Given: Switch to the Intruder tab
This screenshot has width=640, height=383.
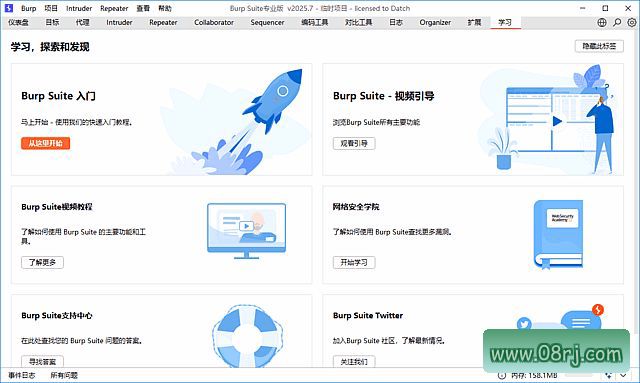Looking at the screenshot, I should (x=119, y=22).
